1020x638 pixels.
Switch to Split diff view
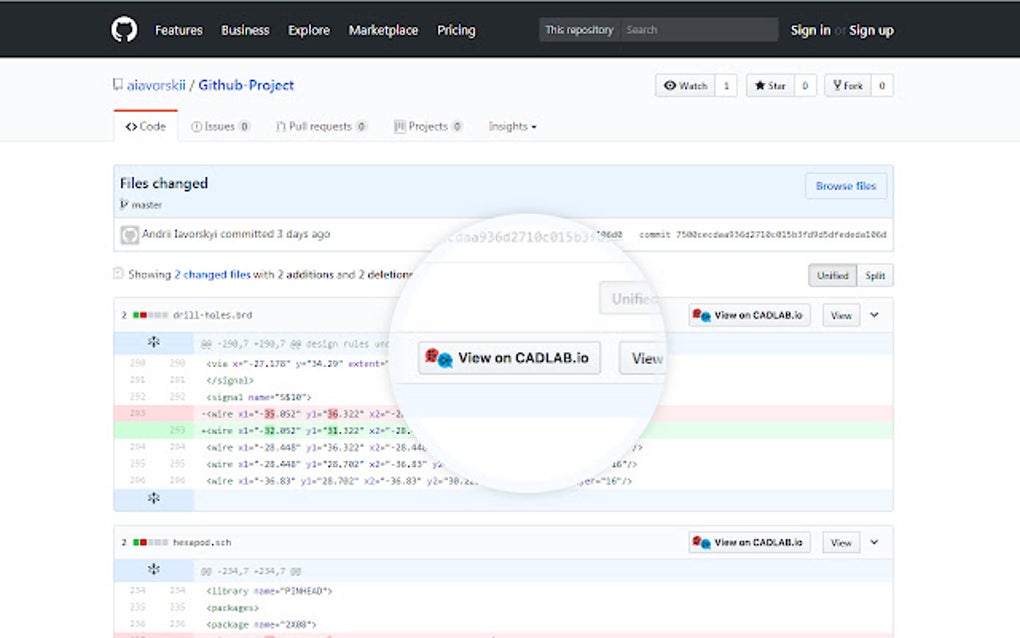point(875,275)
